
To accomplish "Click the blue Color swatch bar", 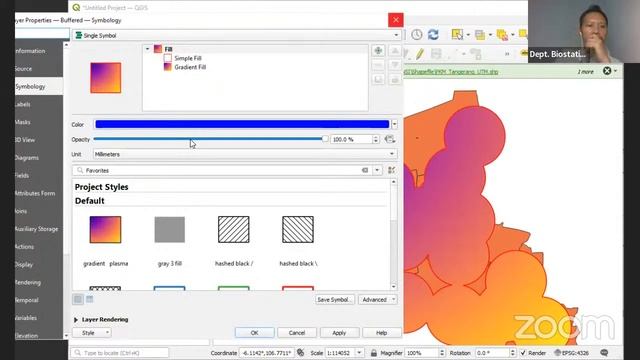I will tap(242, 124).
